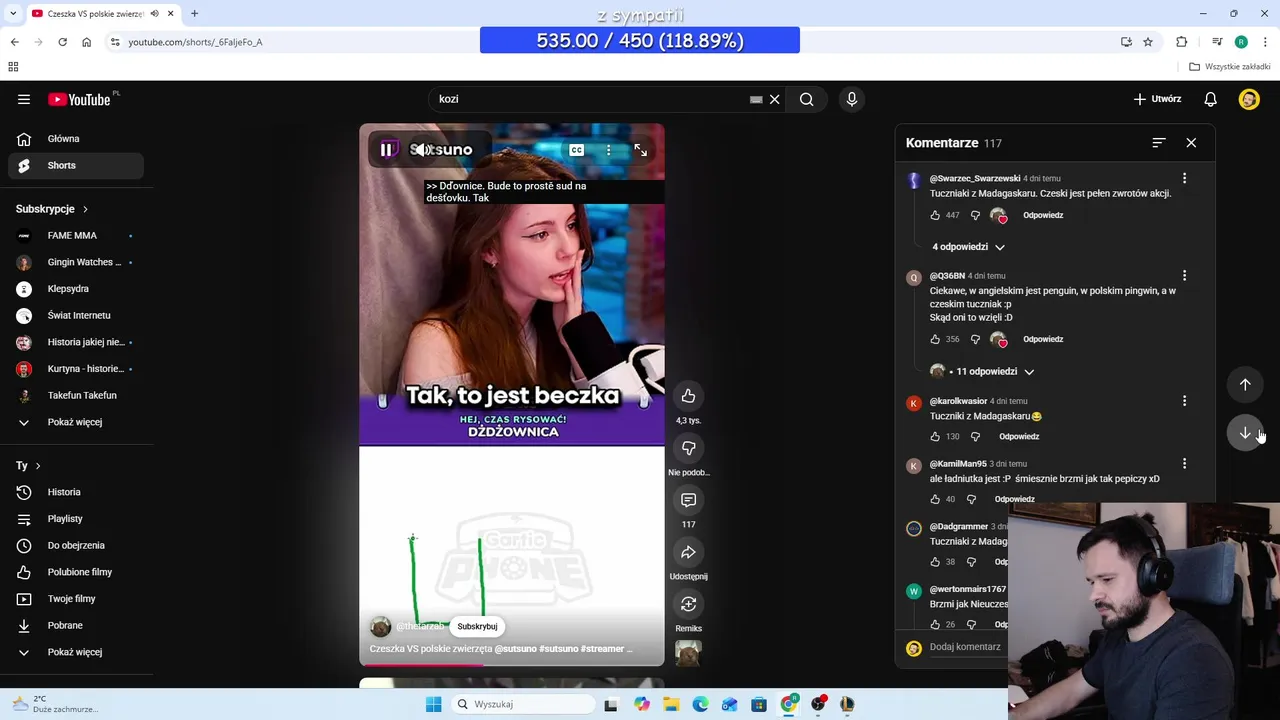Like karolkwasior's comment with 130 likes
The height and width of the screenshot is (720, 1280).
point(935,437)
